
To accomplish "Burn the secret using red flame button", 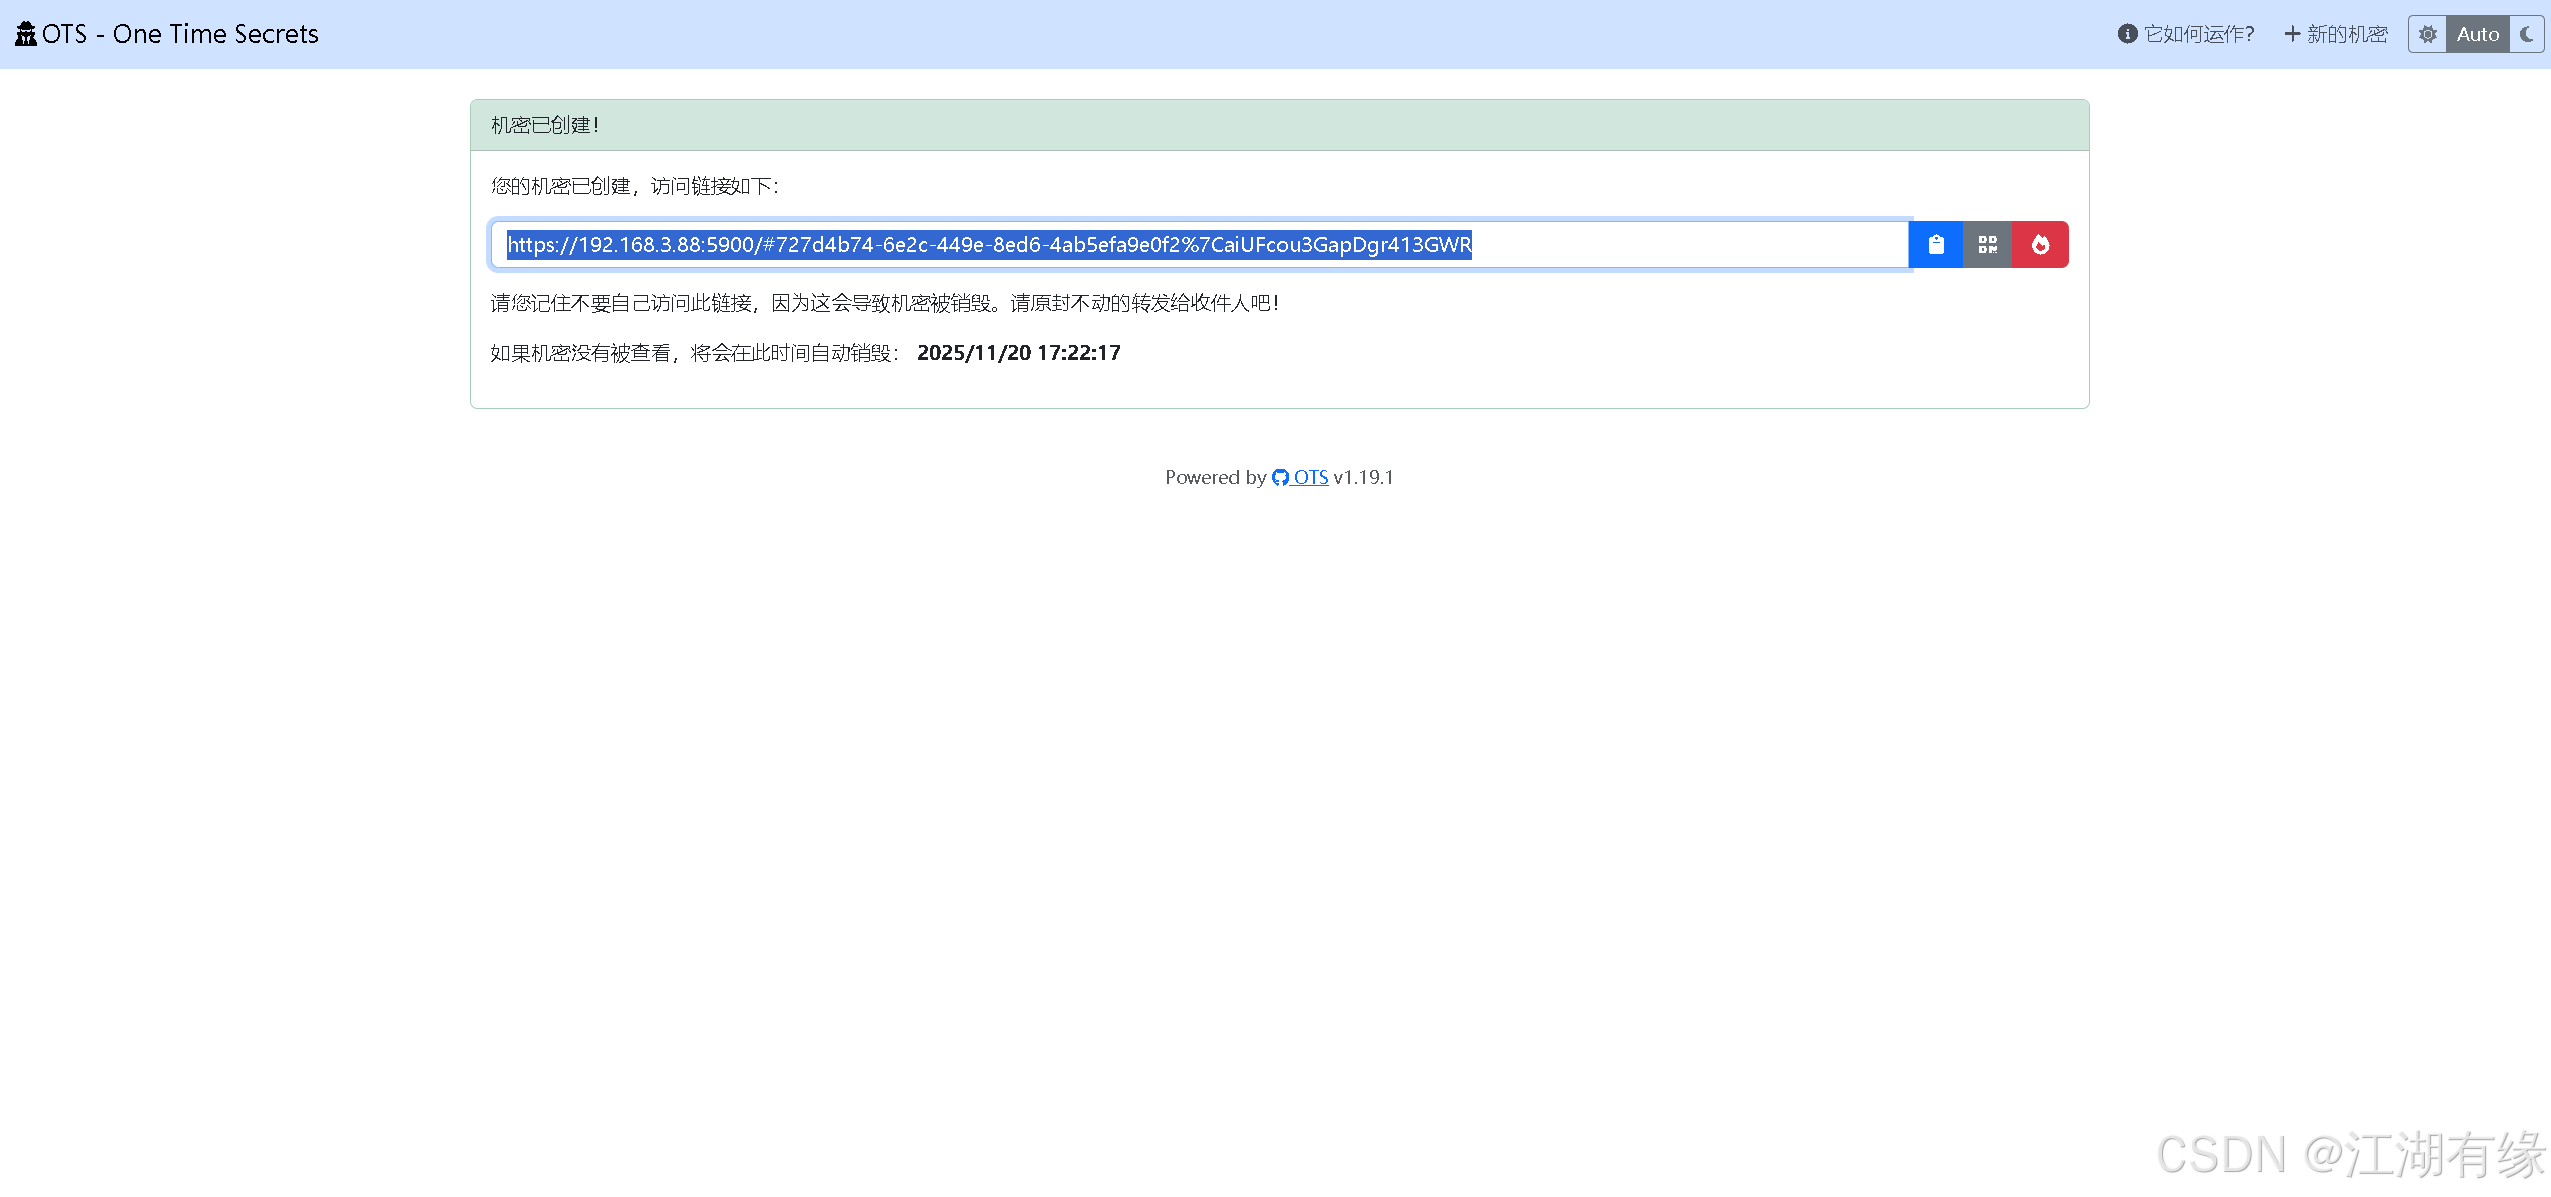I will 2040,245.
